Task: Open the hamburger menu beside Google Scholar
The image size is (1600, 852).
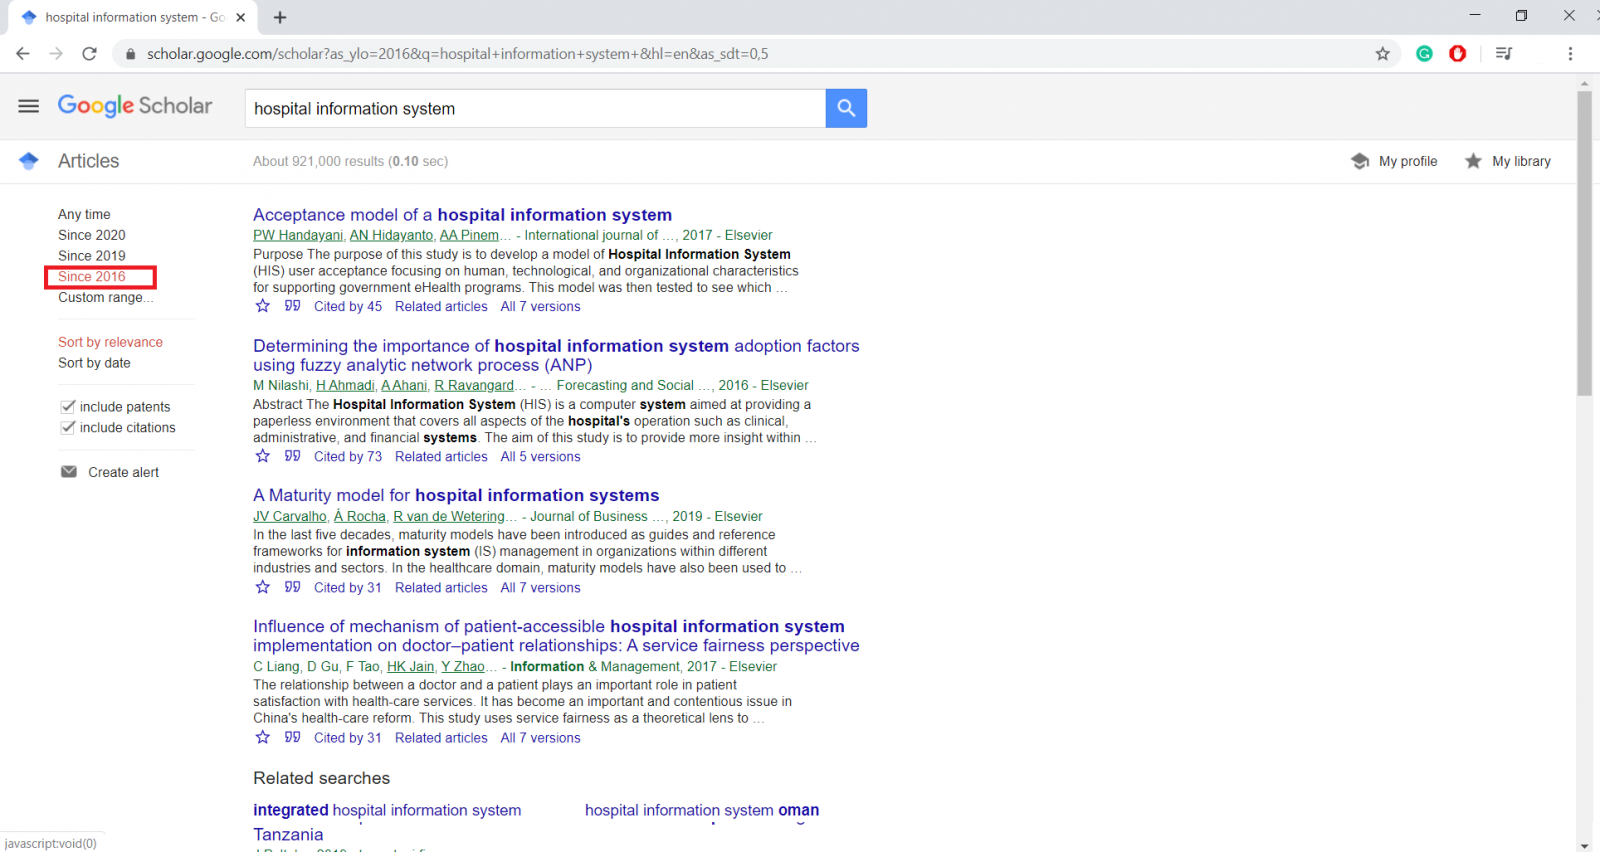Action: pos(28,106)
